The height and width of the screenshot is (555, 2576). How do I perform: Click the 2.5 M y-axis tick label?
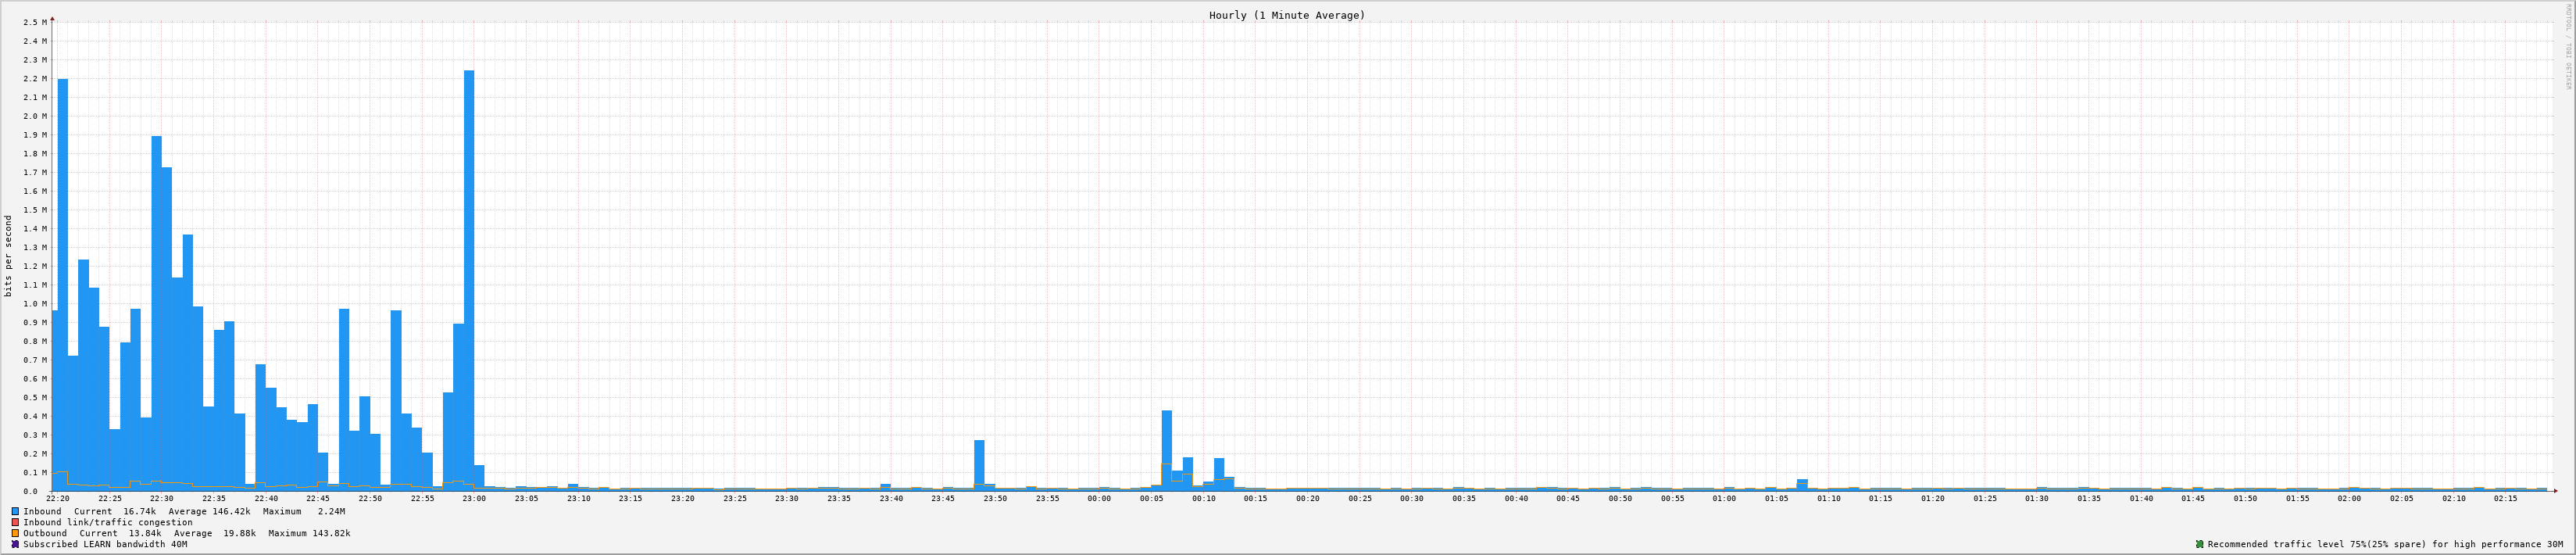[34, 22]
